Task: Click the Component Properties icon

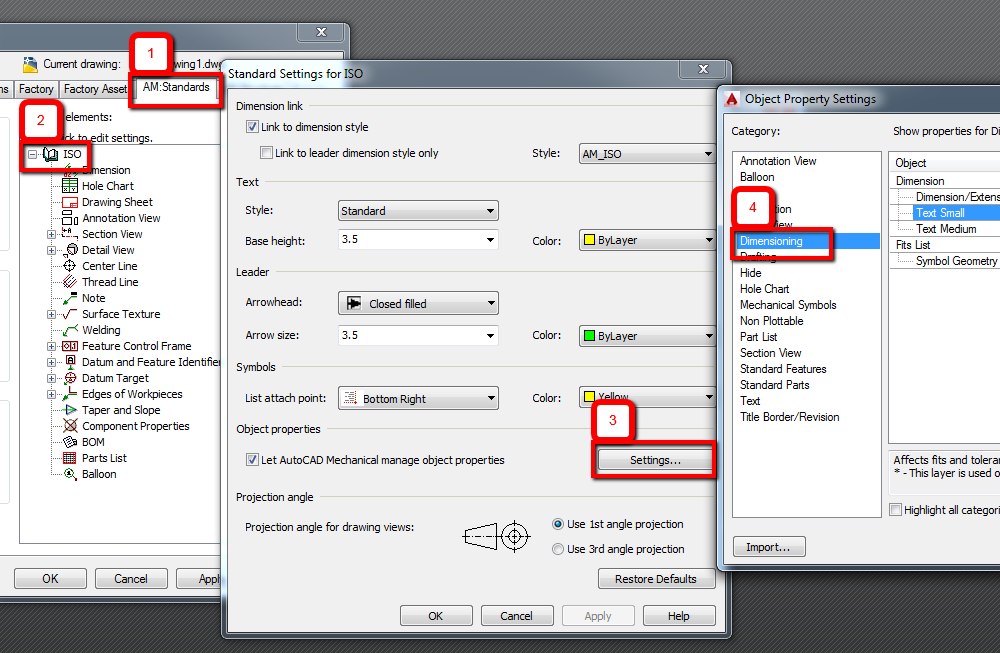Action: (70, 426)
